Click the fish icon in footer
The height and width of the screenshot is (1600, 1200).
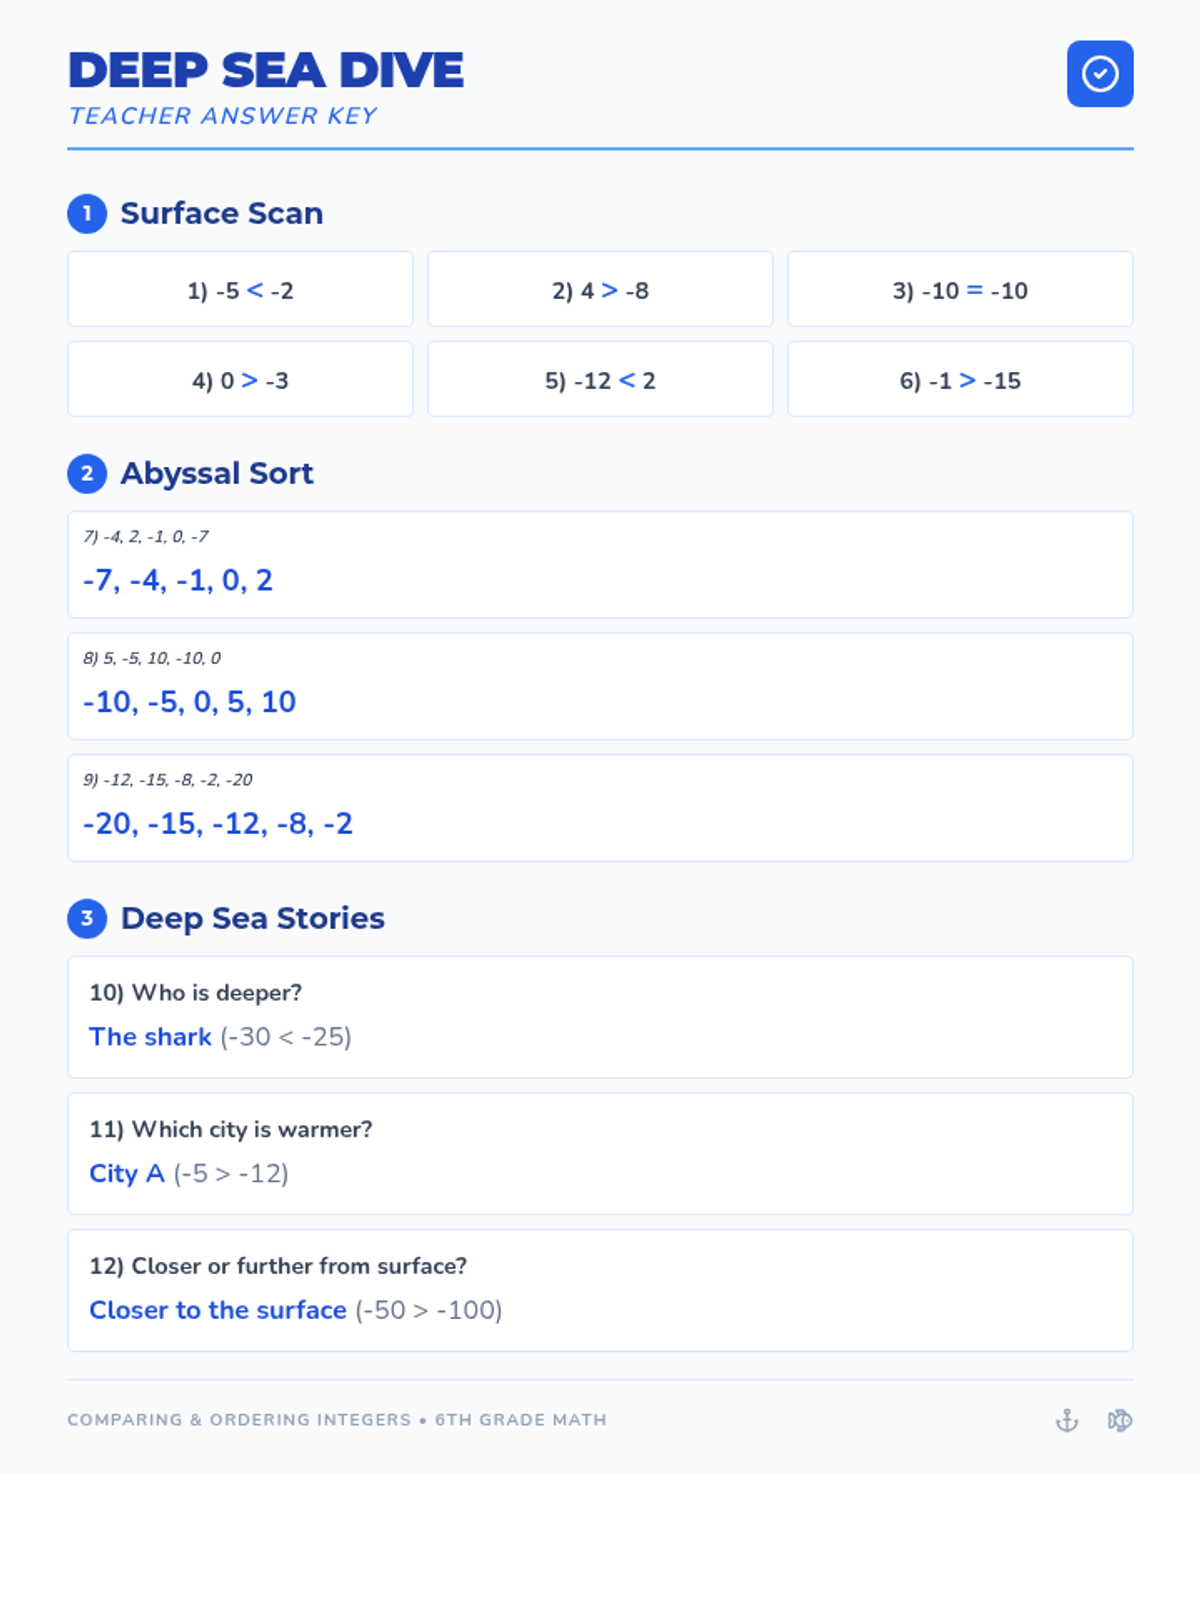1120,1420
